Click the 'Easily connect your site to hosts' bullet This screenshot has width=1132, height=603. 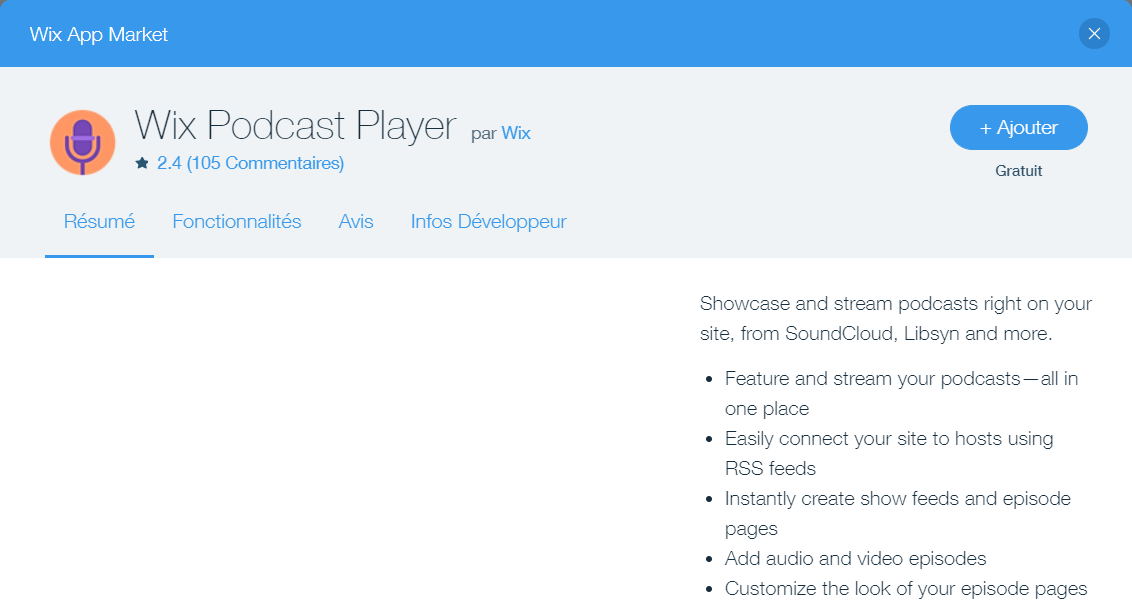tap(889, 454)
